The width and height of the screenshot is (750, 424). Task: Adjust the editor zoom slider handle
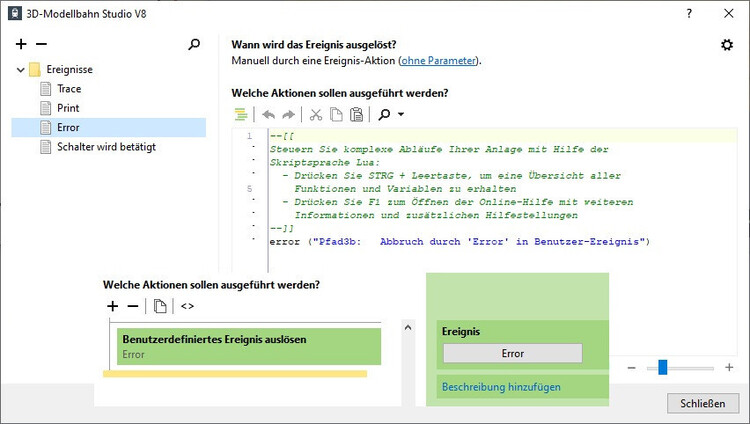[x=662, y=368]
